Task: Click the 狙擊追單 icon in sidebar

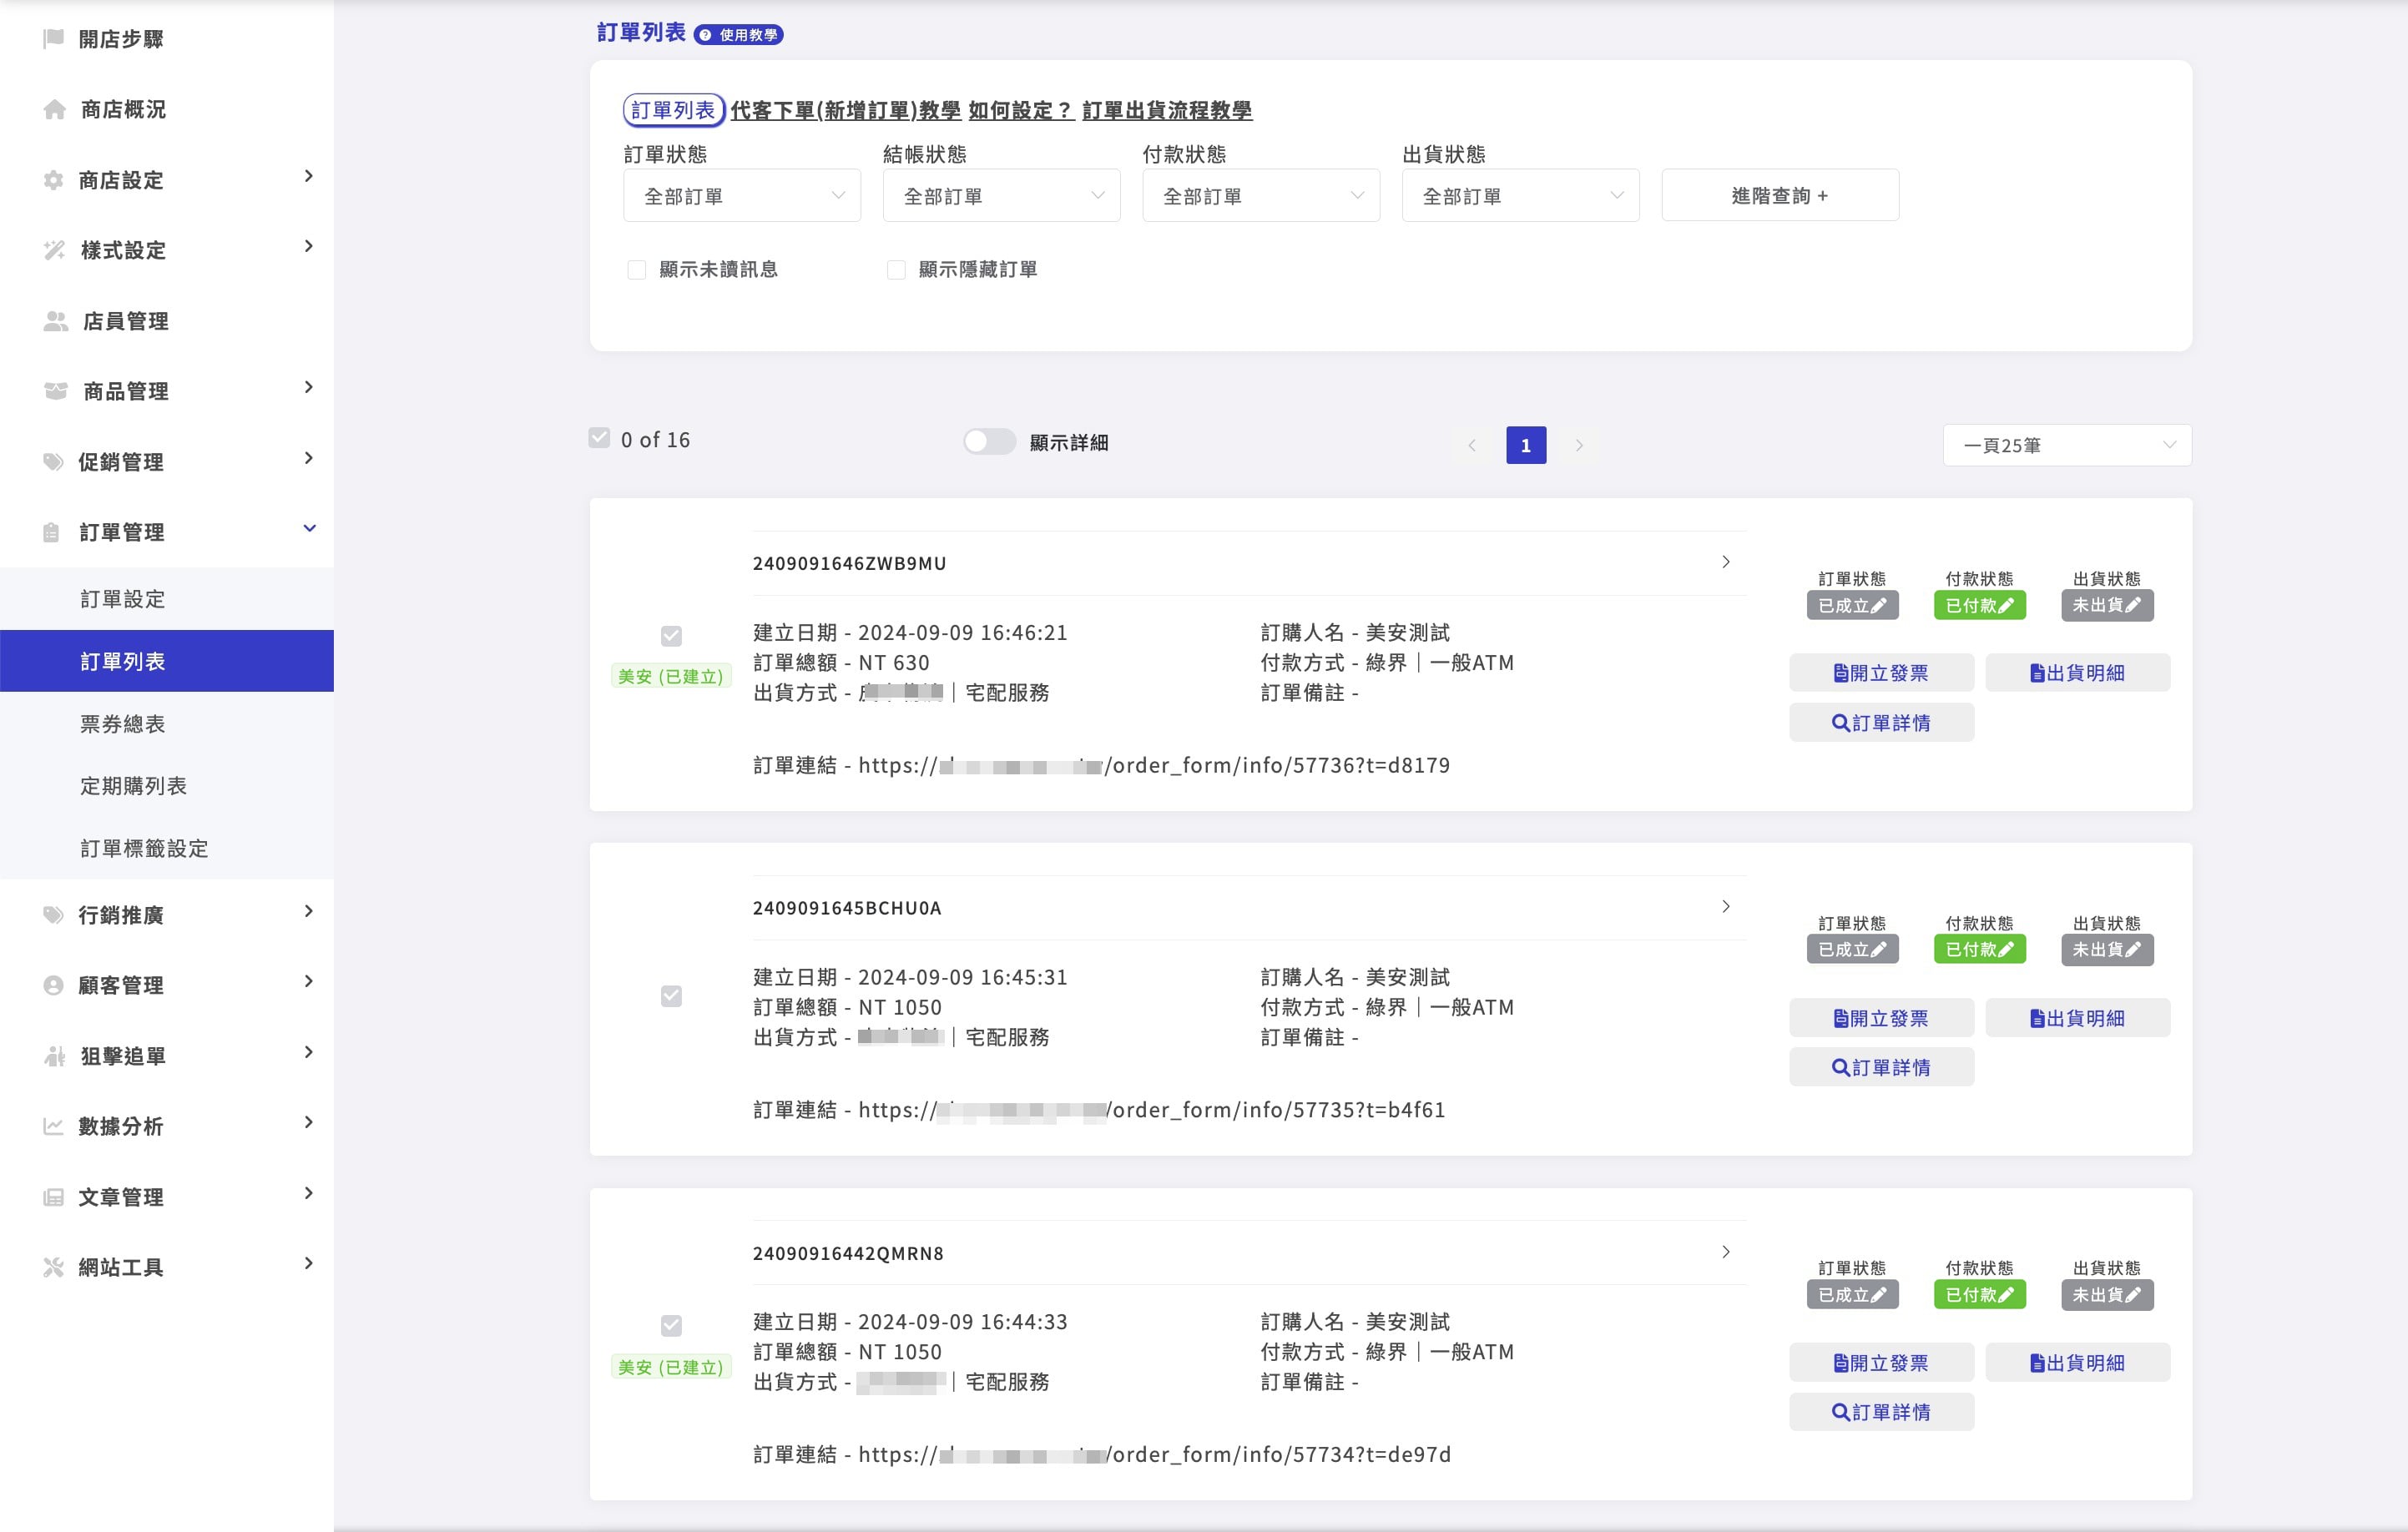Action: (x=55, y=1056)
